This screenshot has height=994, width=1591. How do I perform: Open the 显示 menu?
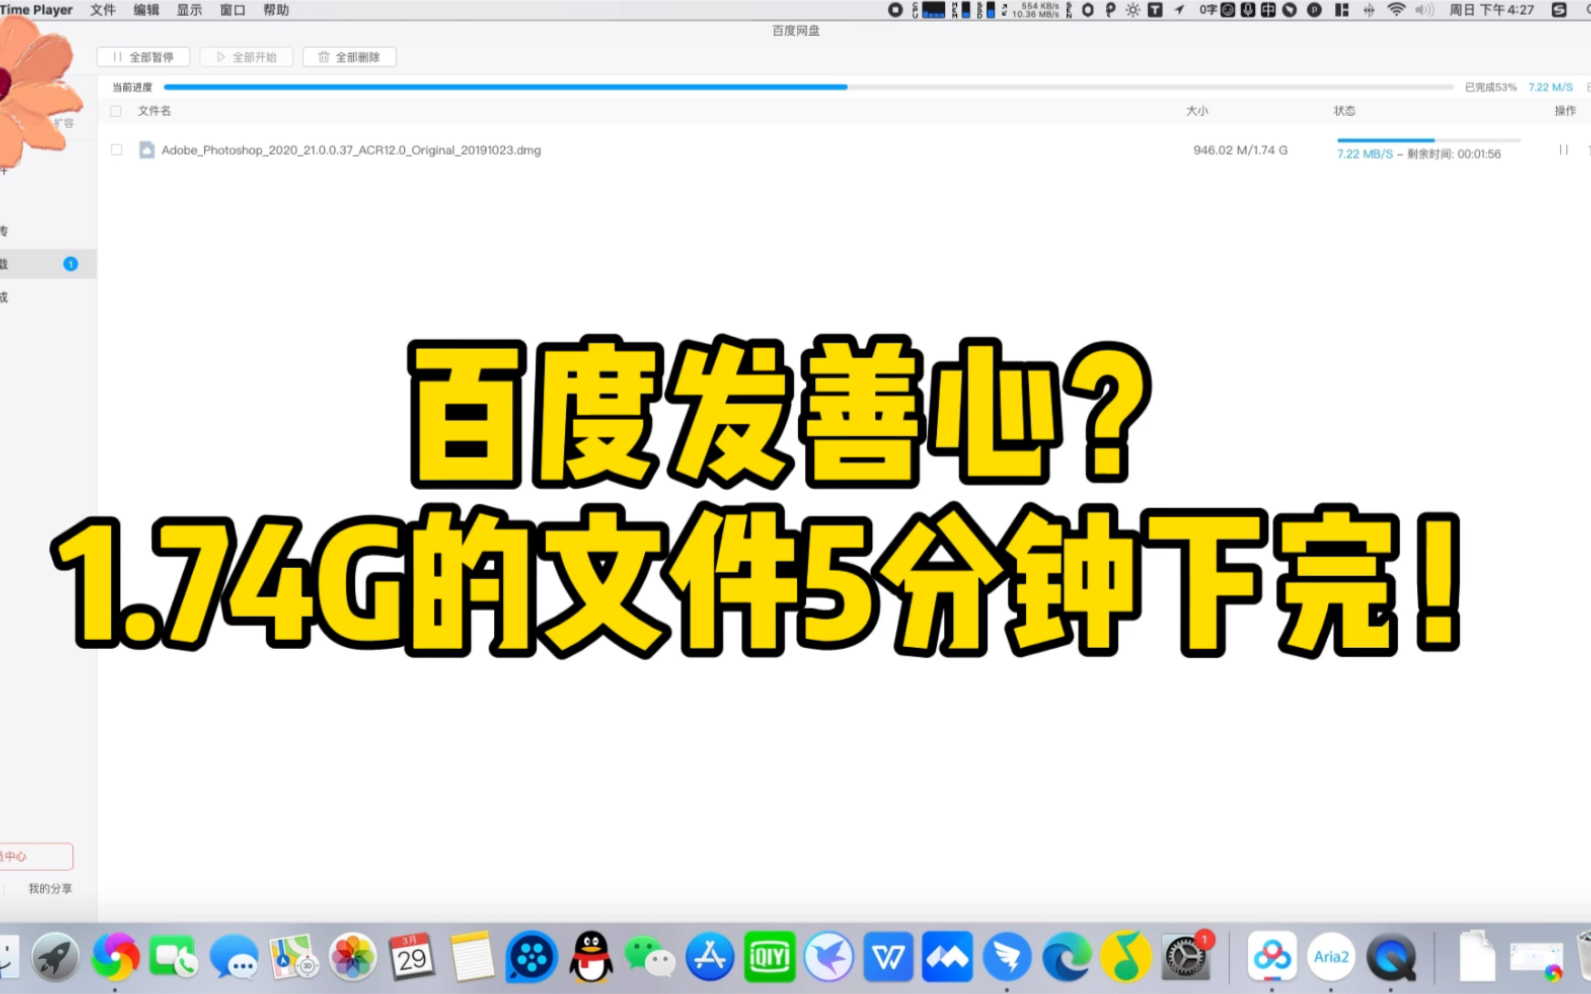coord(189,10)
